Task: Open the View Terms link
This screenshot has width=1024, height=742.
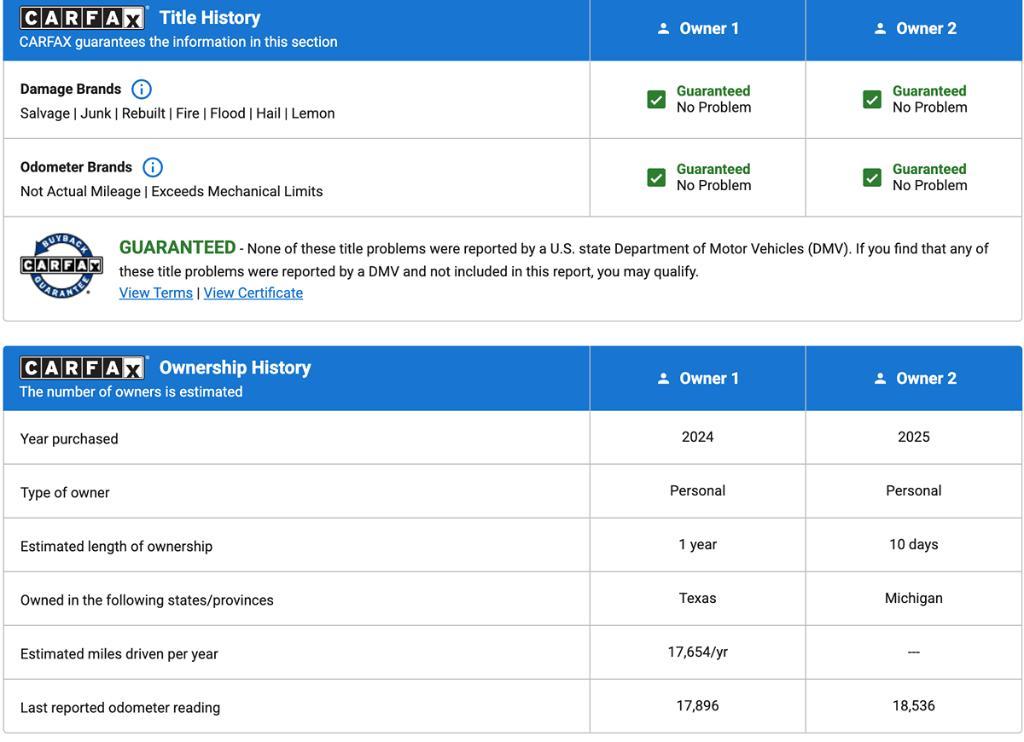Action: pyautogui.click(x=155, y=293)
